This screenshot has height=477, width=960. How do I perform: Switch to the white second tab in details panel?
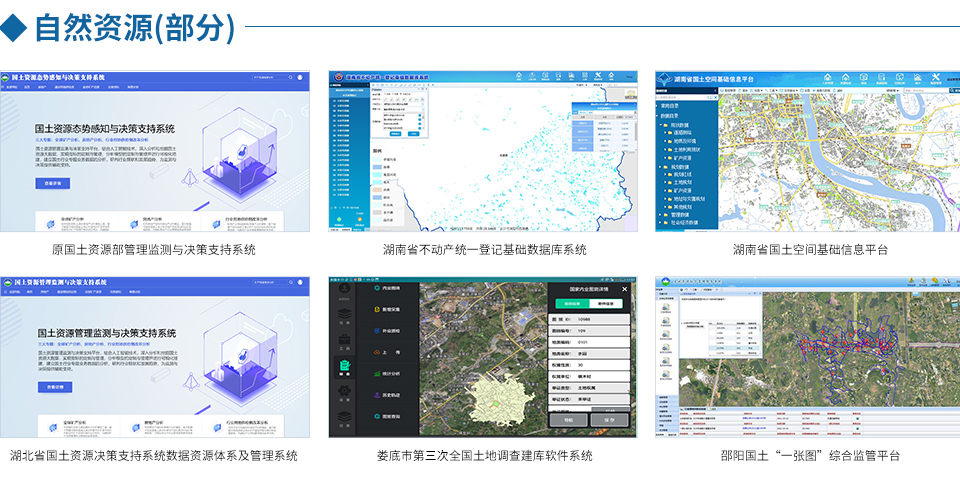pyautogui.click(x=604, y=302)
